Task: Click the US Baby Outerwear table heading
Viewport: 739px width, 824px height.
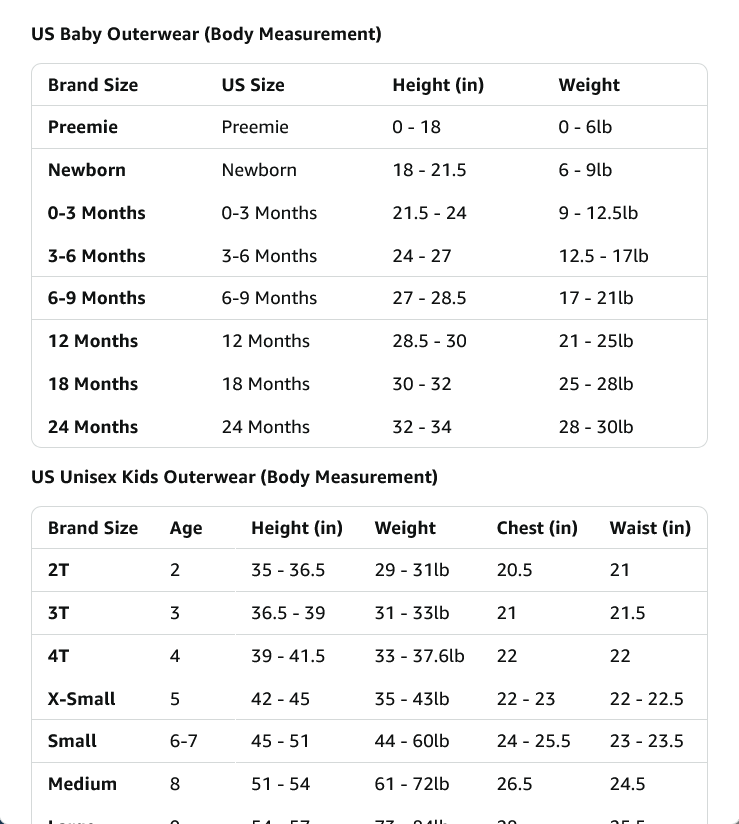Action: pyautogui.click(x=206, y=34)
